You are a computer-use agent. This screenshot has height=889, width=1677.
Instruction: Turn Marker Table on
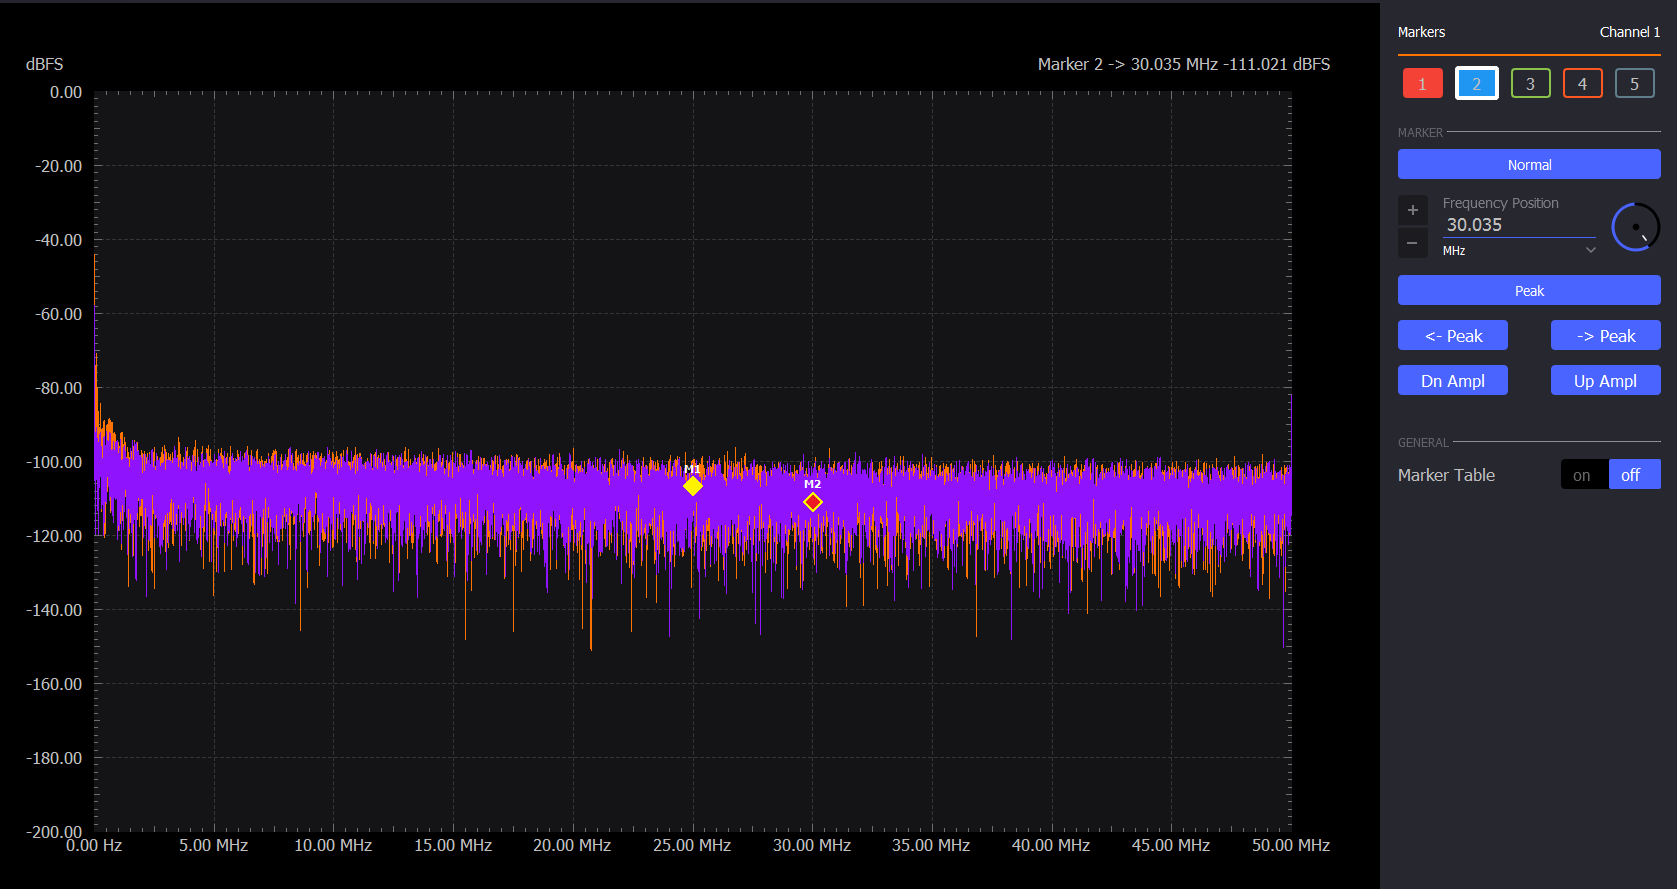point(1584,474)
